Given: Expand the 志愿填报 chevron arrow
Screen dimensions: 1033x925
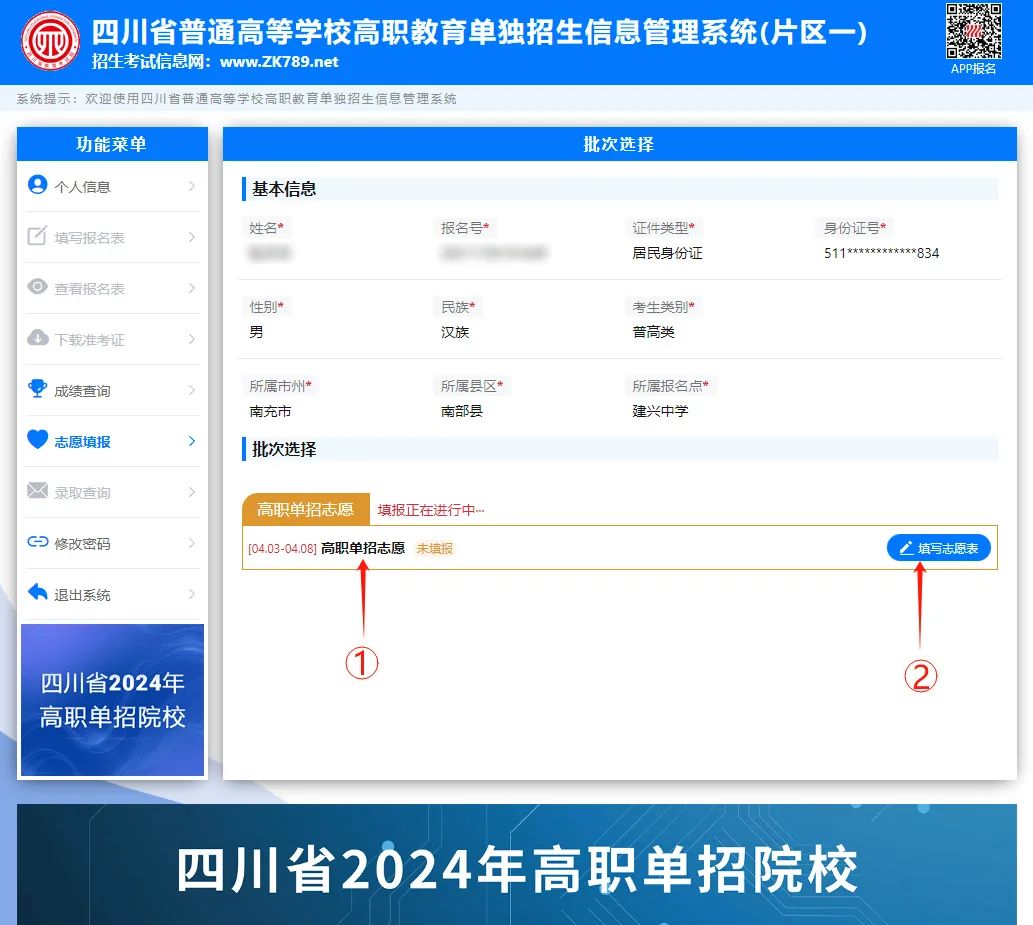Looking at the screenshot, I should tap(192, 441).
